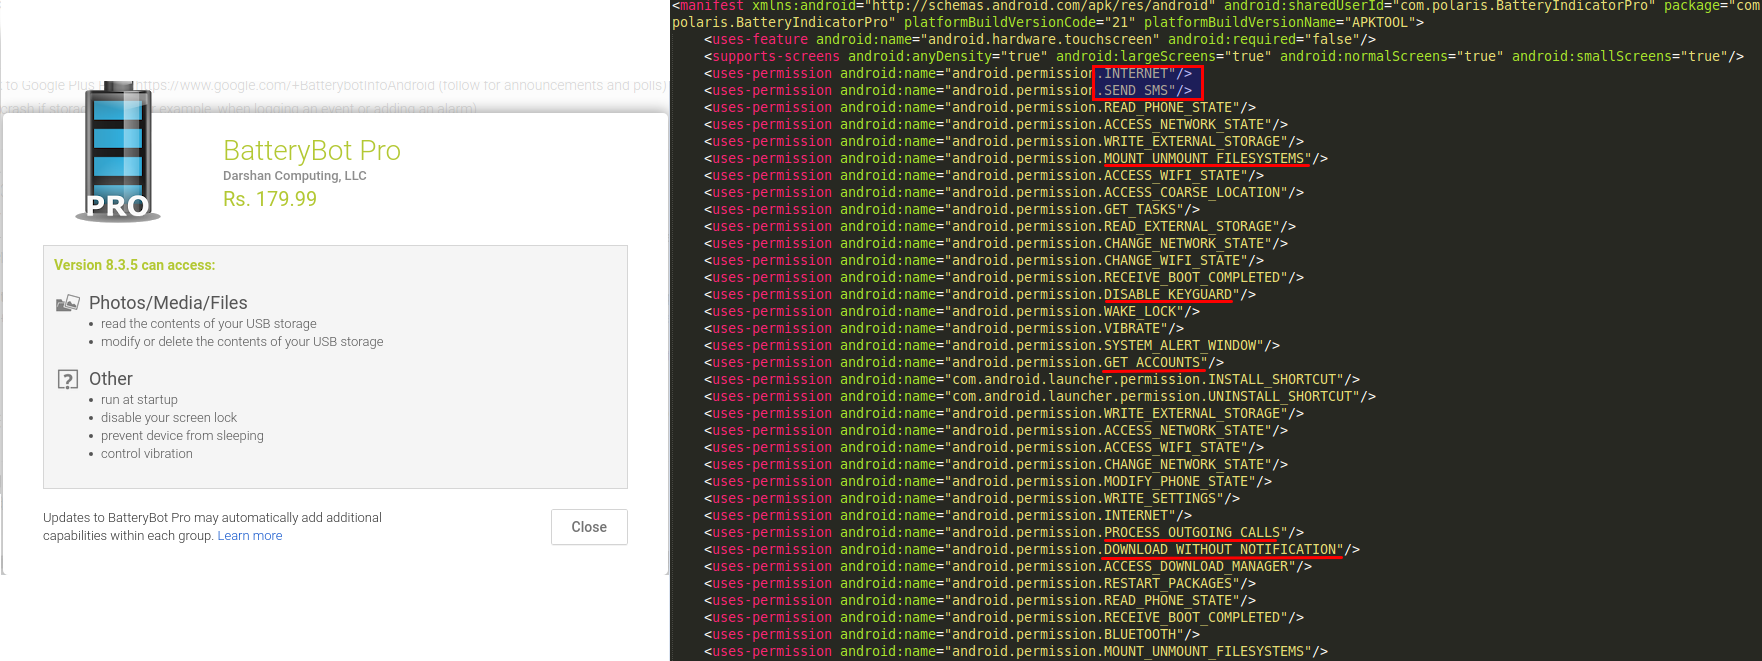This screenshot has width=1762, height=661.
Task: Click 'modify or delete the contents of your USB storage'
Action: [242, 342]
